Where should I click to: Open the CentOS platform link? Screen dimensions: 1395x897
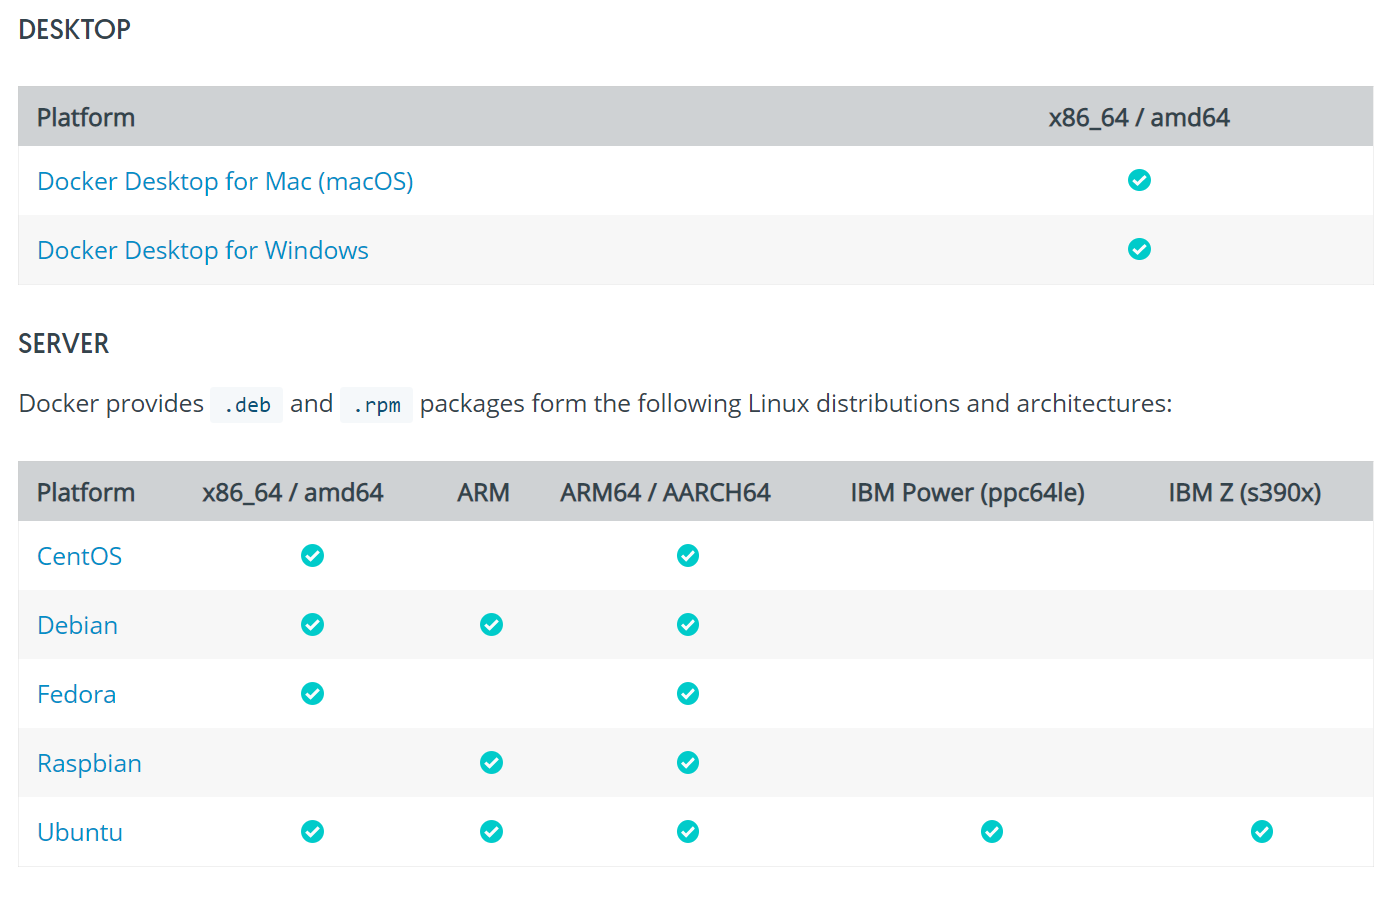click(x=79, y=556)
